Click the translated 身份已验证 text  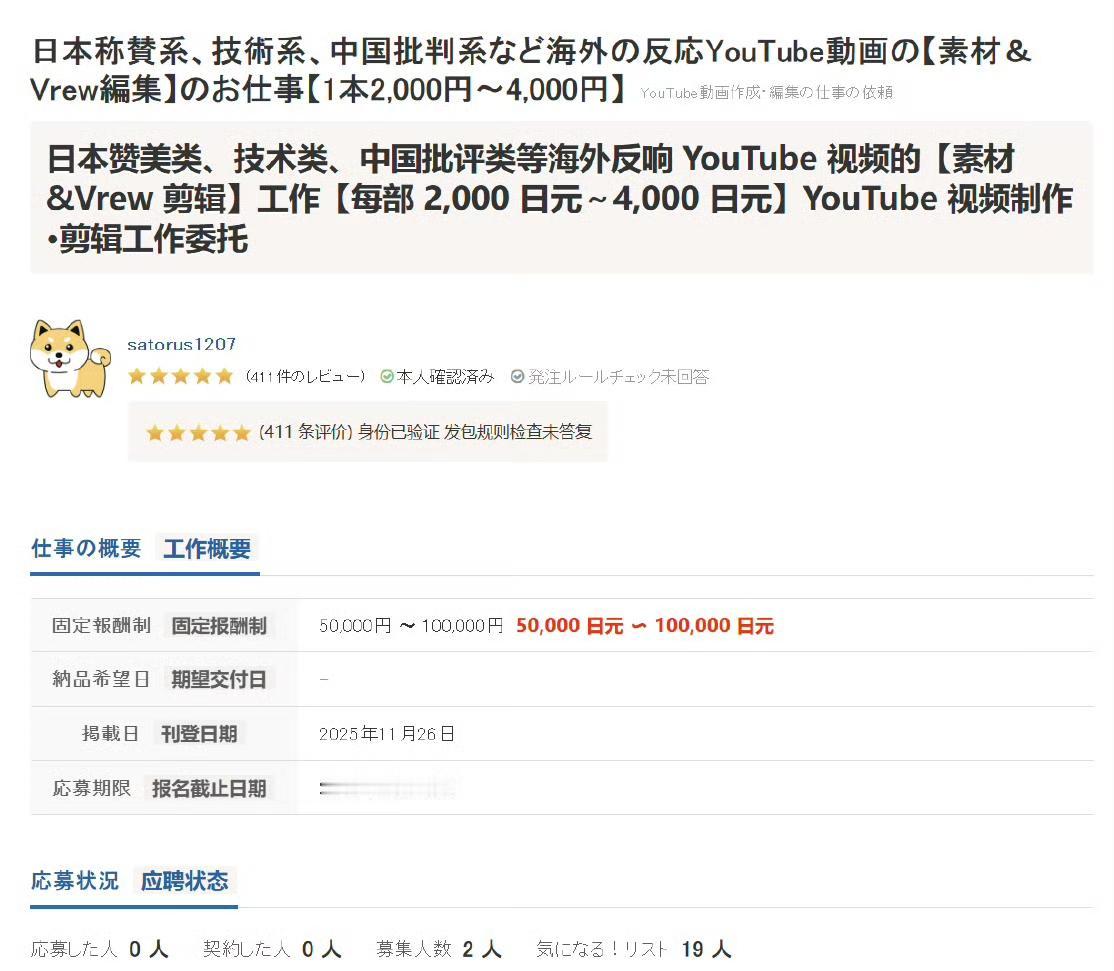click(399, 432)
